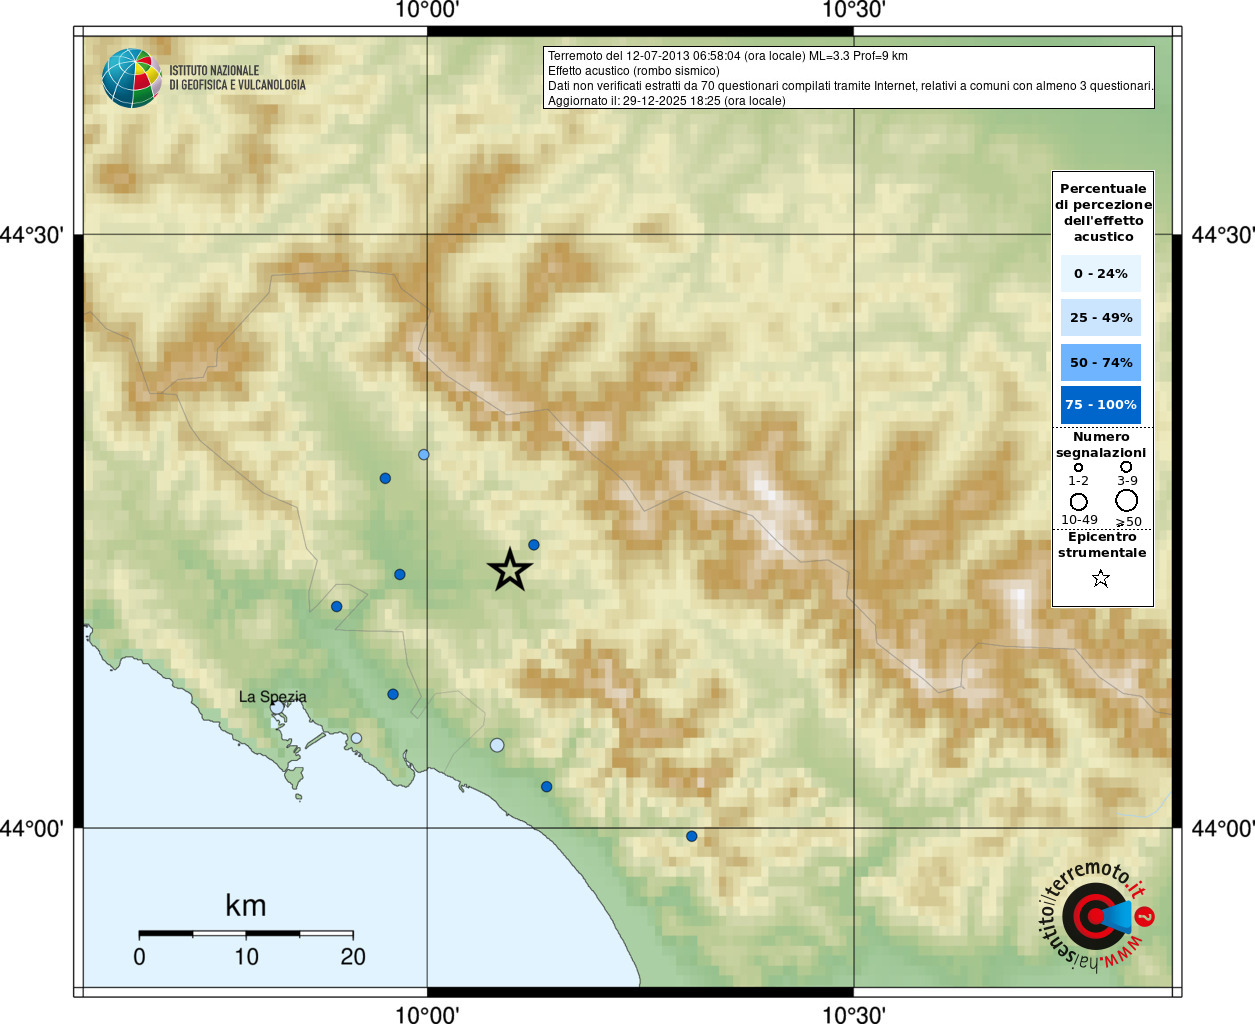Click the ISTITUTO NAZIONALE DI GEOFISICA text
The height and width of the screenshot is (1024, 1255).
tap(237, 78)
